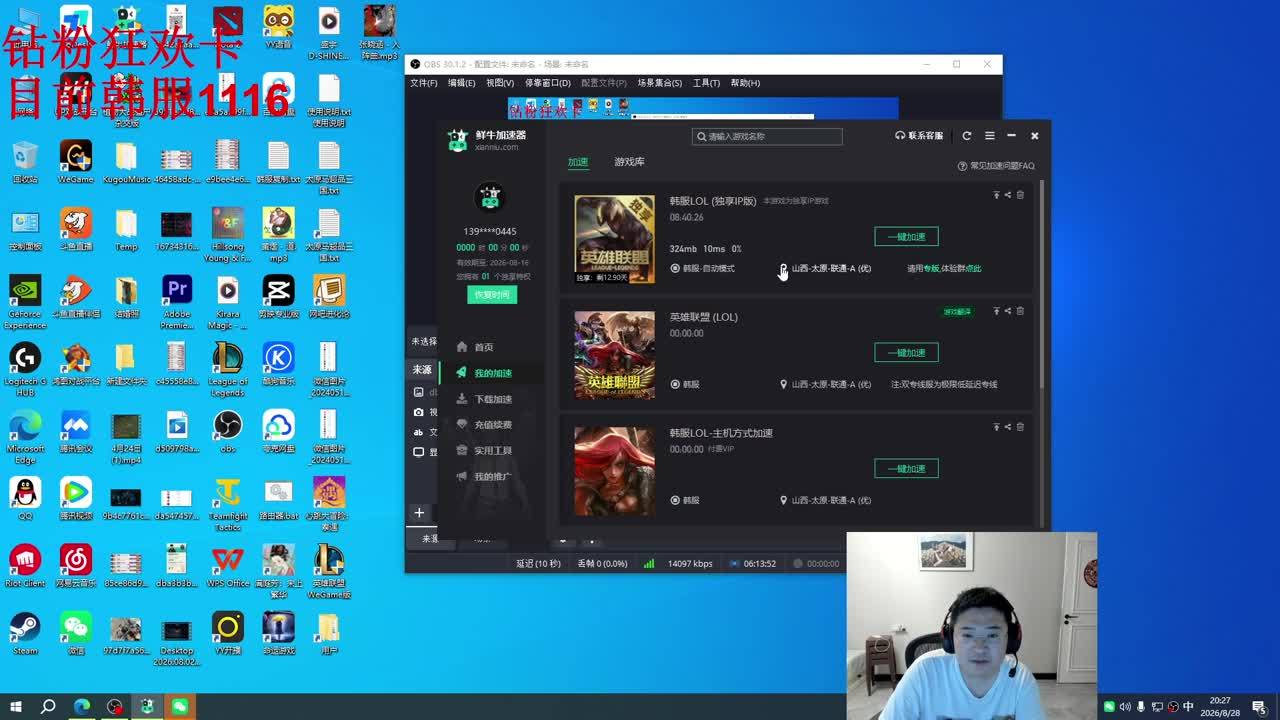
Task: Open the accelerator hamburger menu
Action: pos(990,136)
